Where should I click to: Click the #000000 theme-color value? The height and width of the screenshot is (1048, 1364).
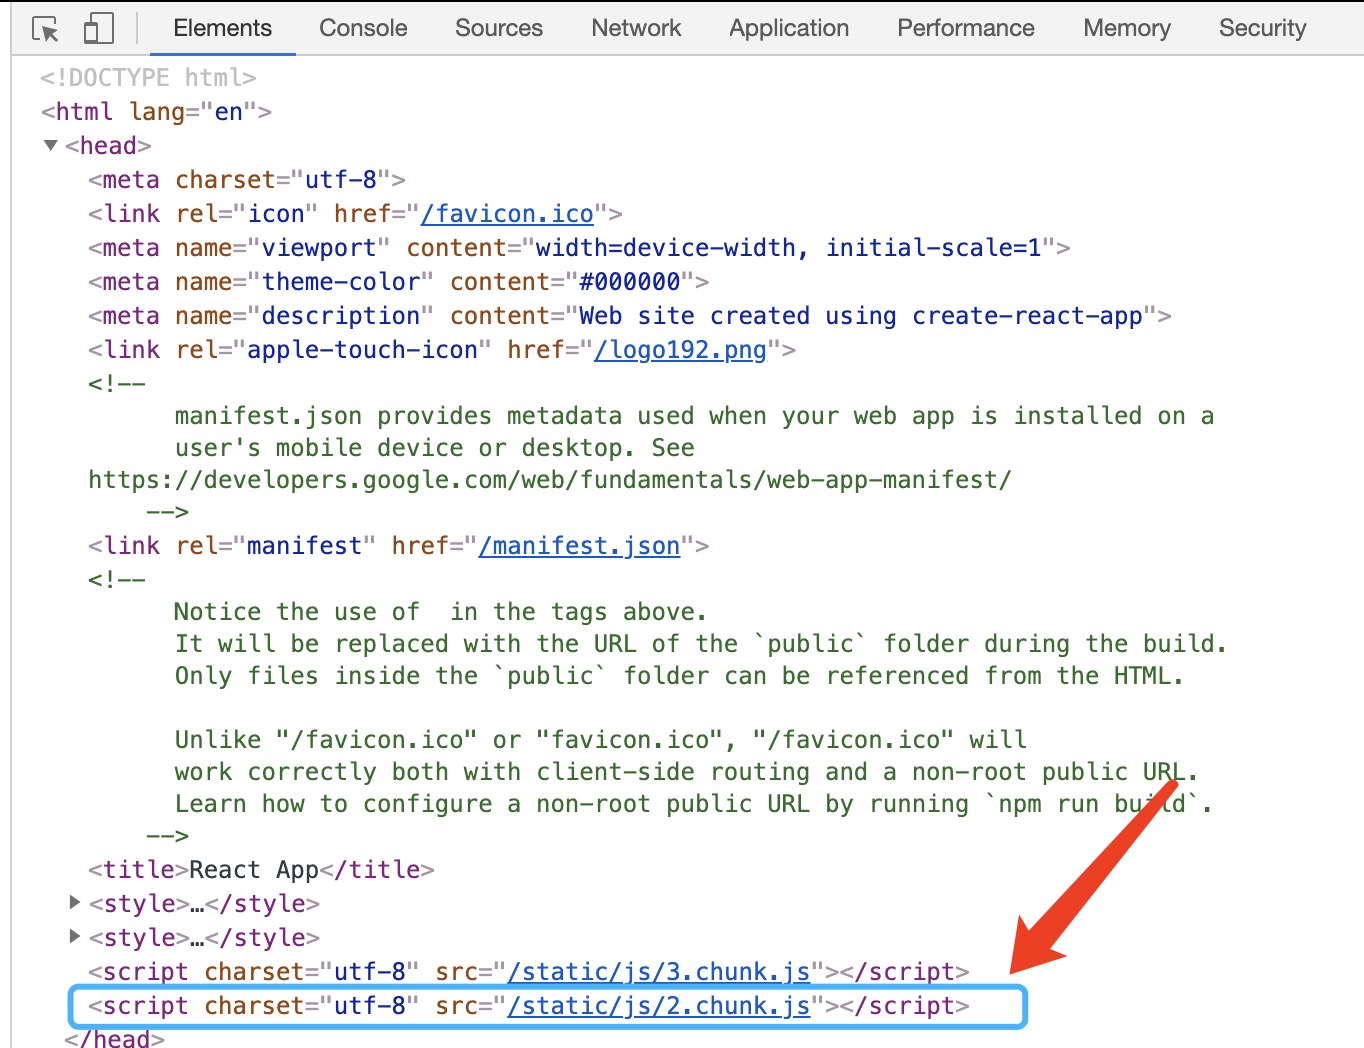point(630,282)
